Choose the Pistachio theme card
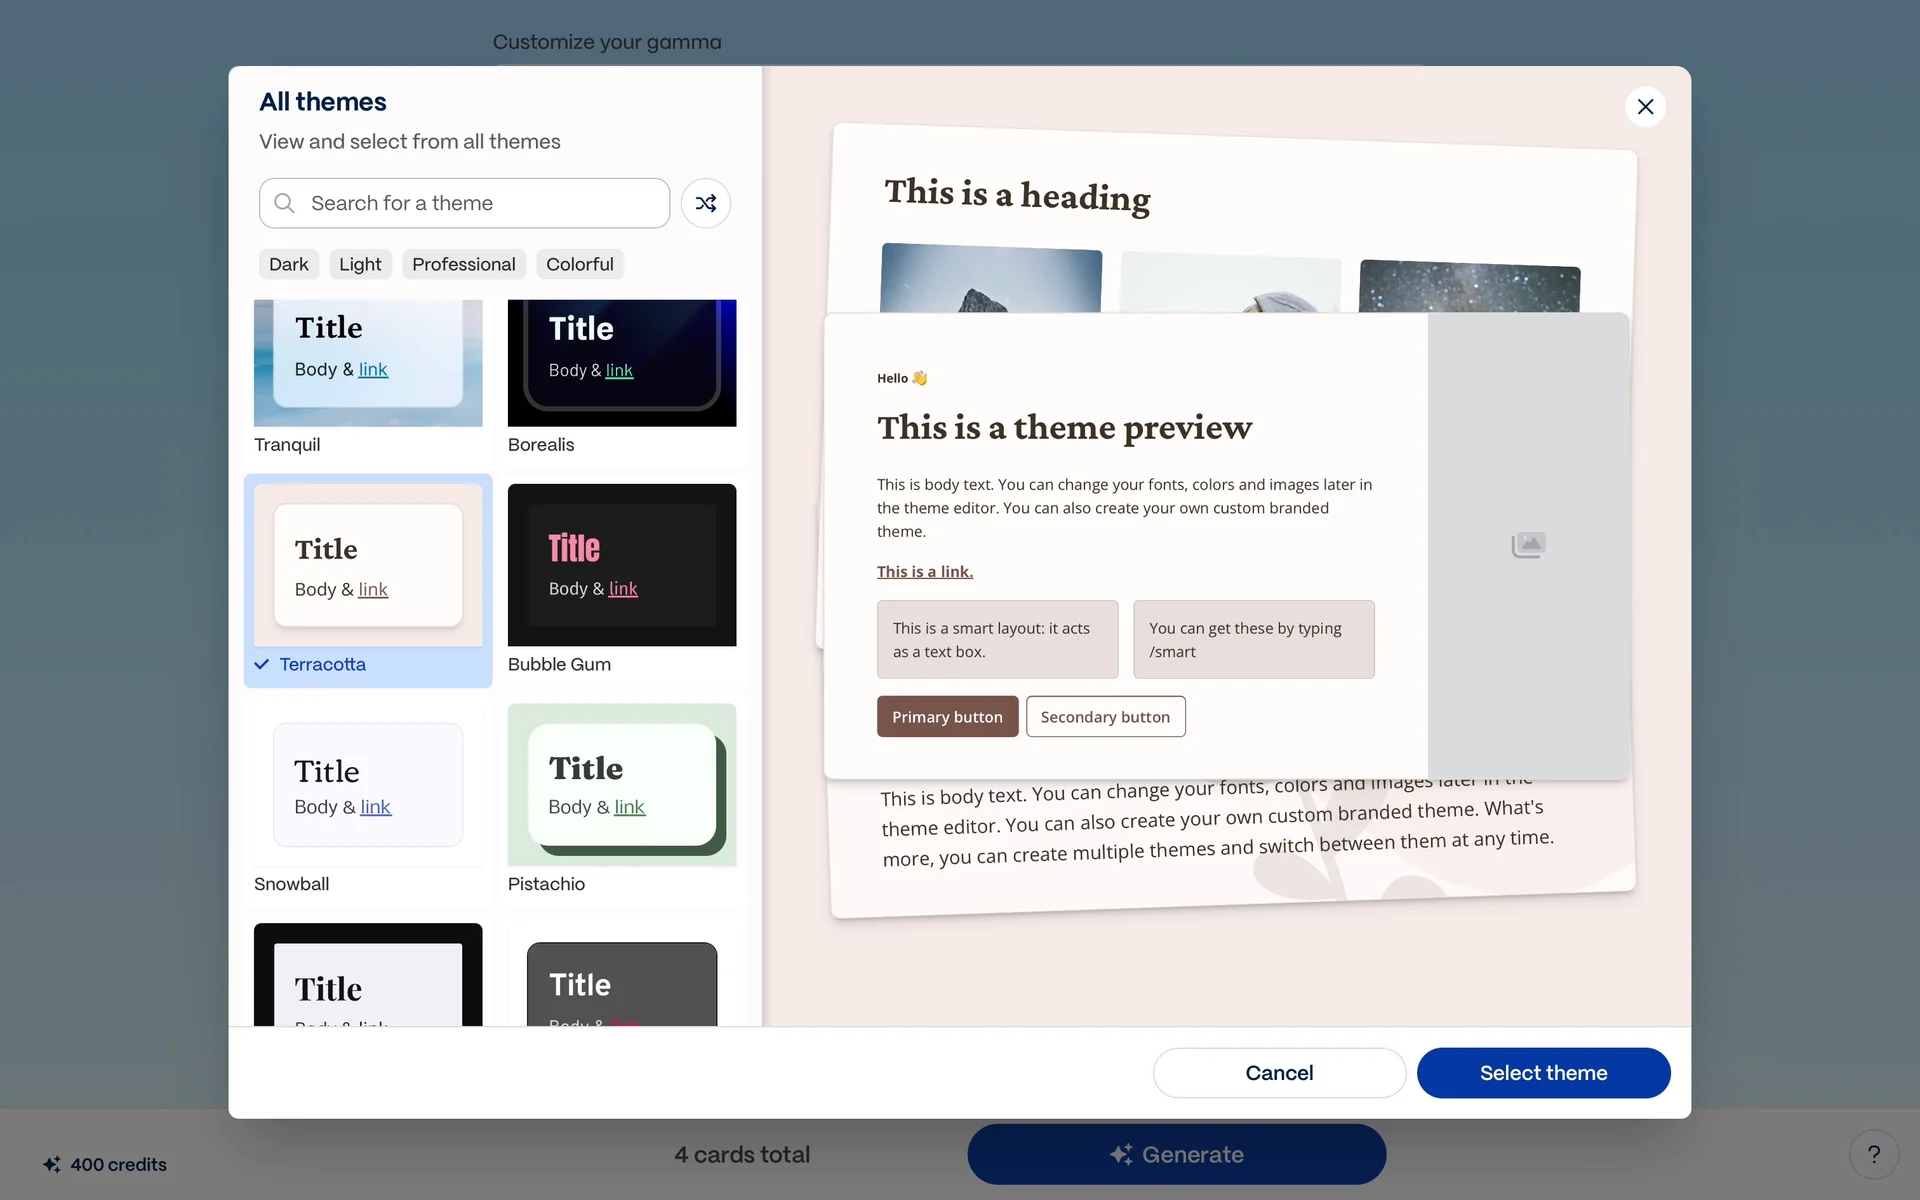Screen dimensions: 1920x1200 pos(621,786)
